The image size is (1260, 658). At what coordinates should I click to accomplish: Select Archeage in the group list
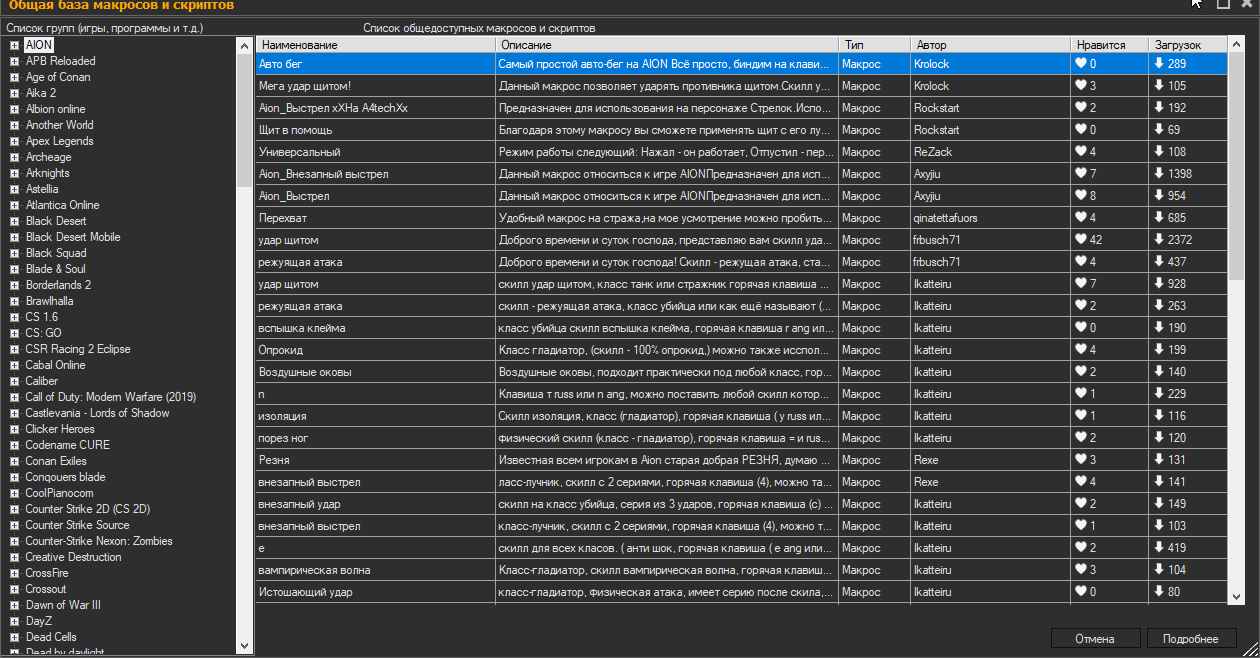point(48,157)
